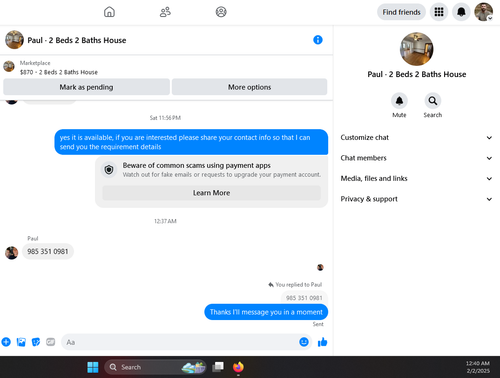Image resolution: width=500 pixels, height=378 pixels.
Task: Select the blue yes it is available message
Action: [191, 142]
